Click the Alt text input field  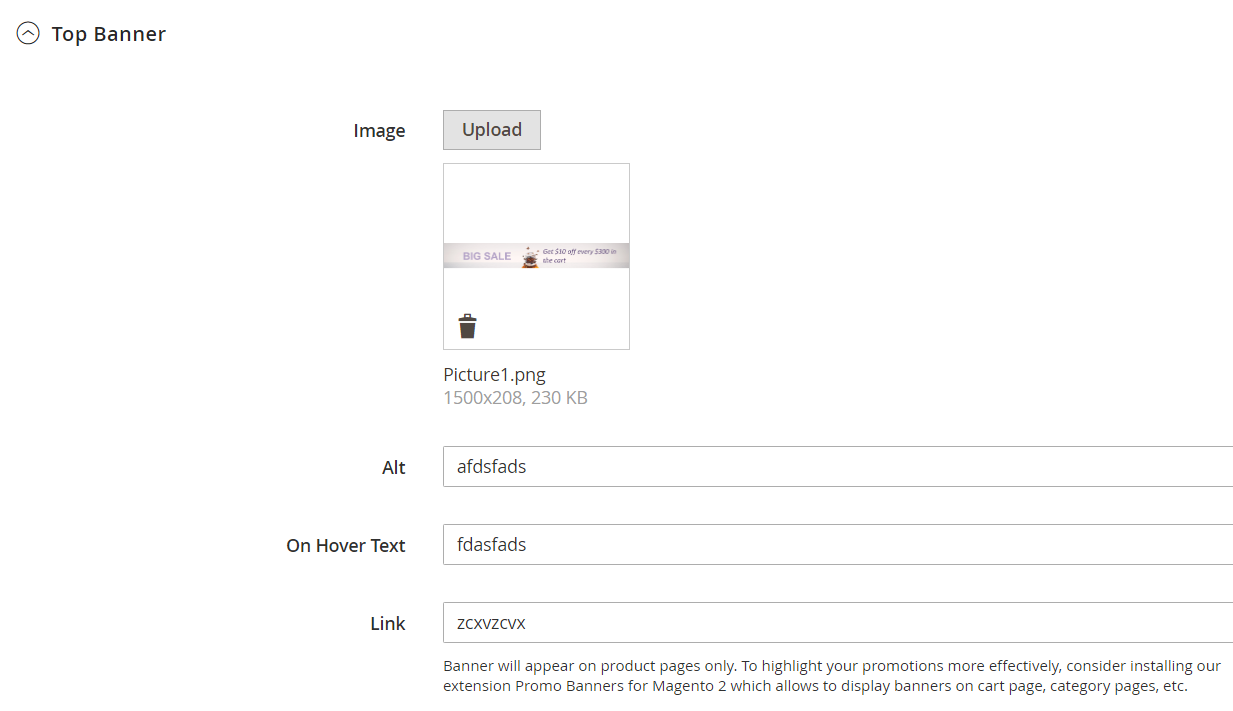(x=838, y=467)
